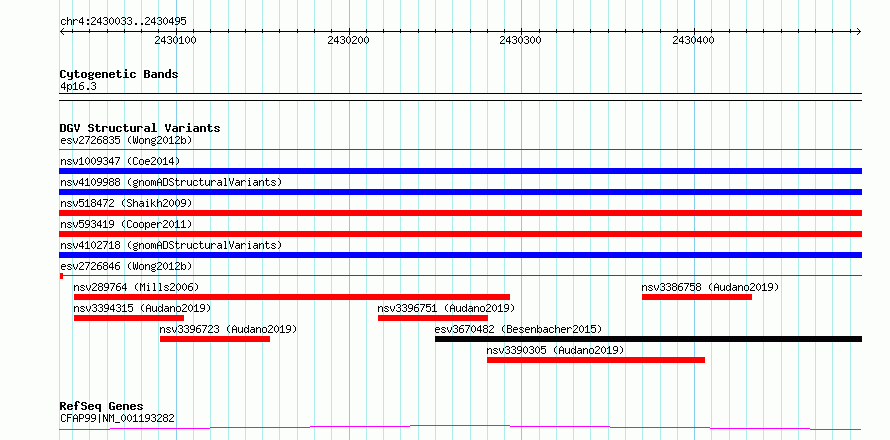Open variant nsv3394315 (Audano2019) label

pyautogui.click(x=142, y=308)
